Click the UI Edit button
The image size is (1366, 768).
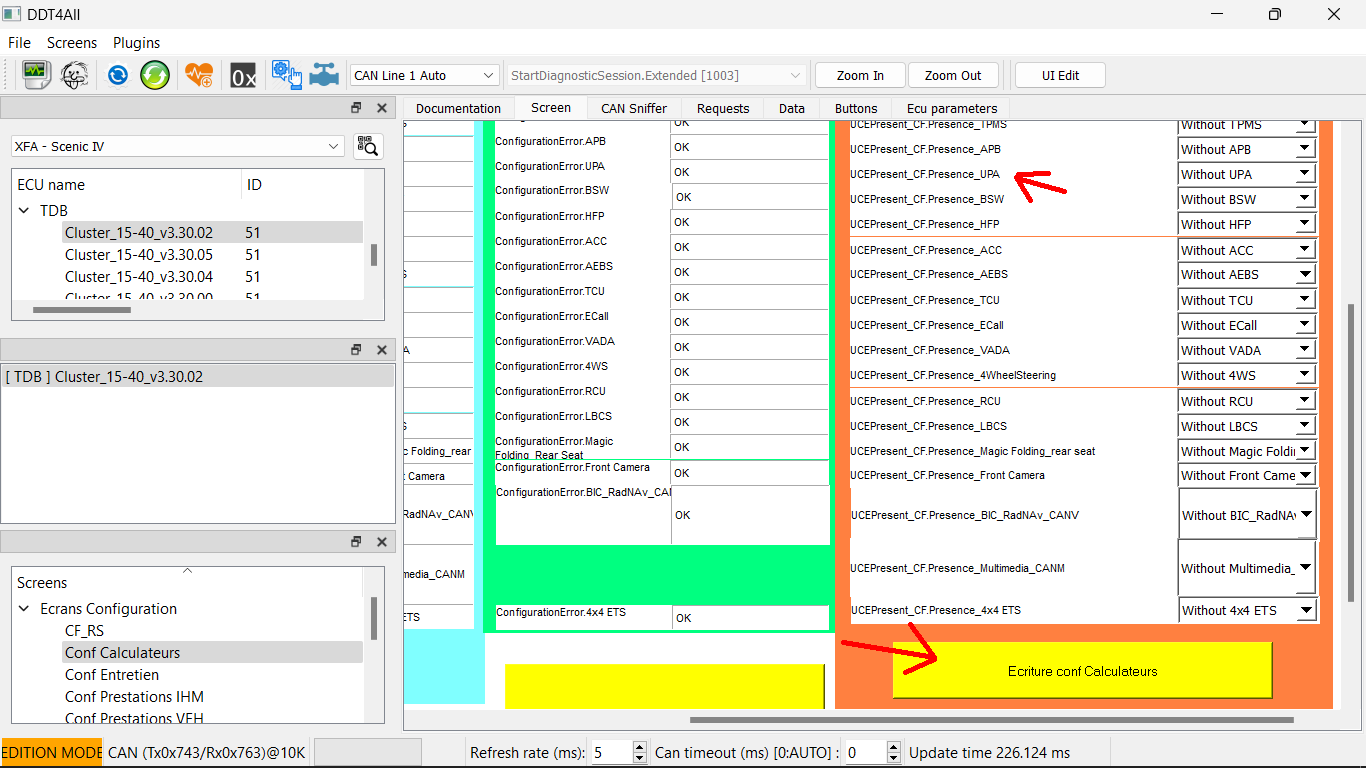(1059, 74)
